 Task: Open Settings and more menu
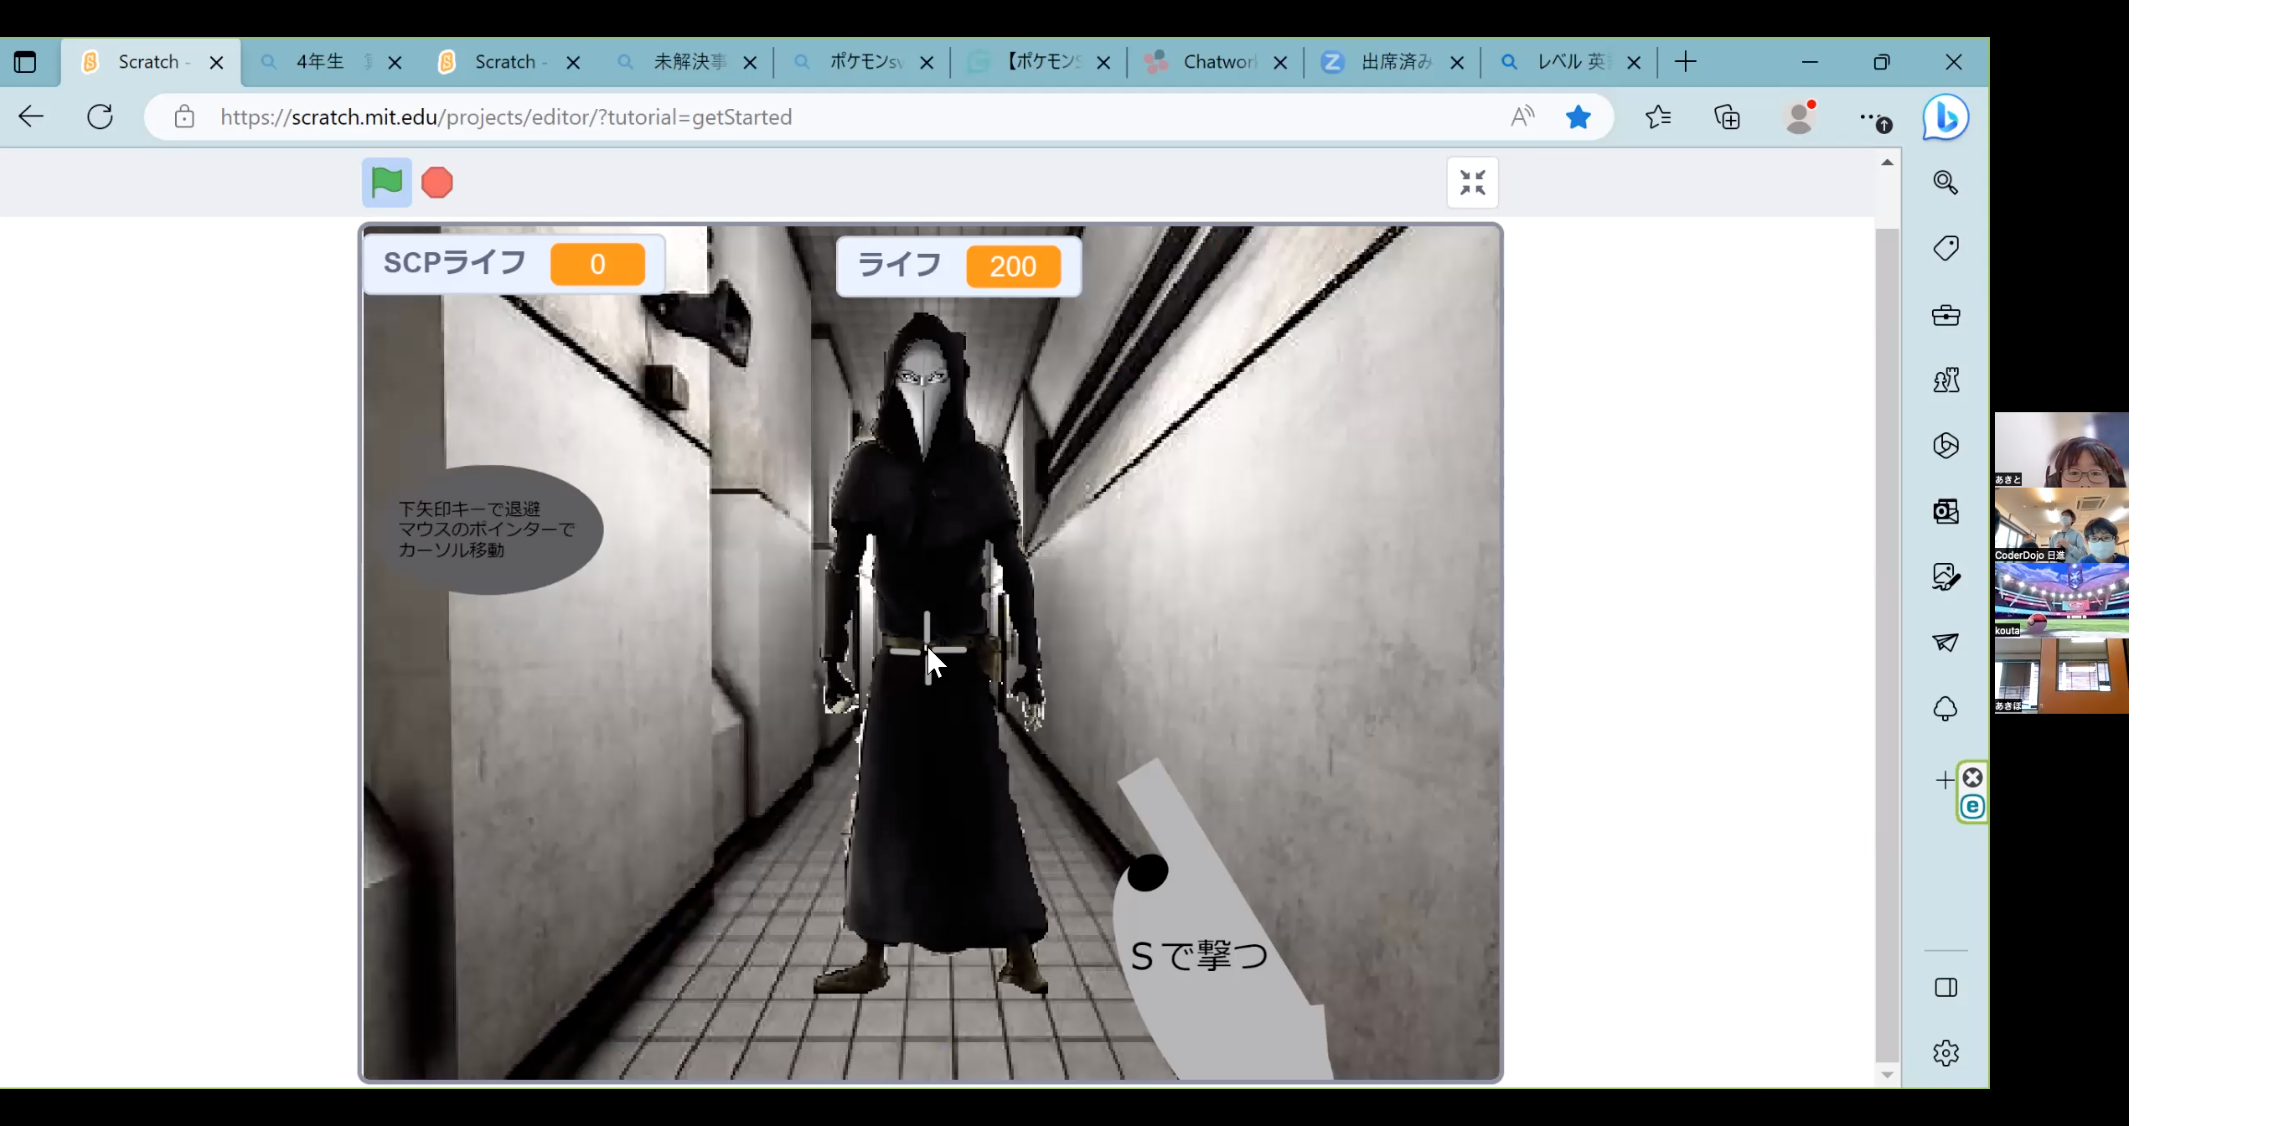coord(1874,118)
